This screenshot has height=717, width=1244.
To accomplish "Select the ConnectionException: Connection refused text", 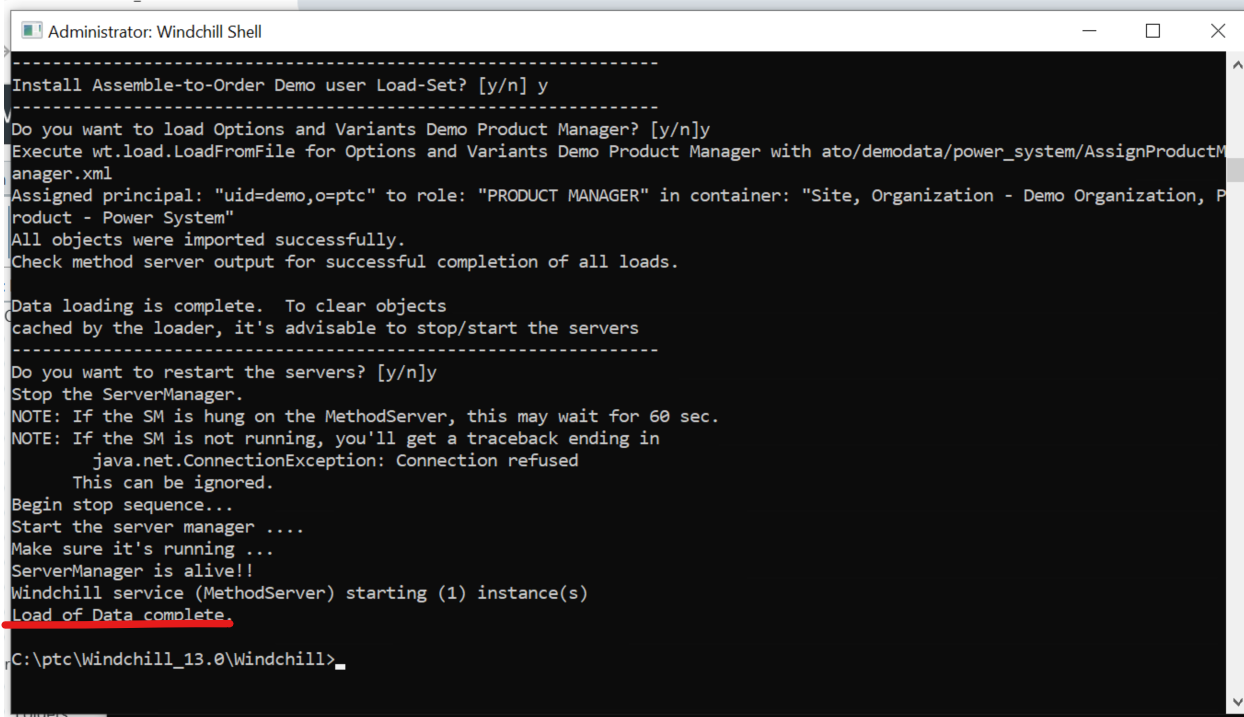I will pyautogui.click(x=336, y=460).
